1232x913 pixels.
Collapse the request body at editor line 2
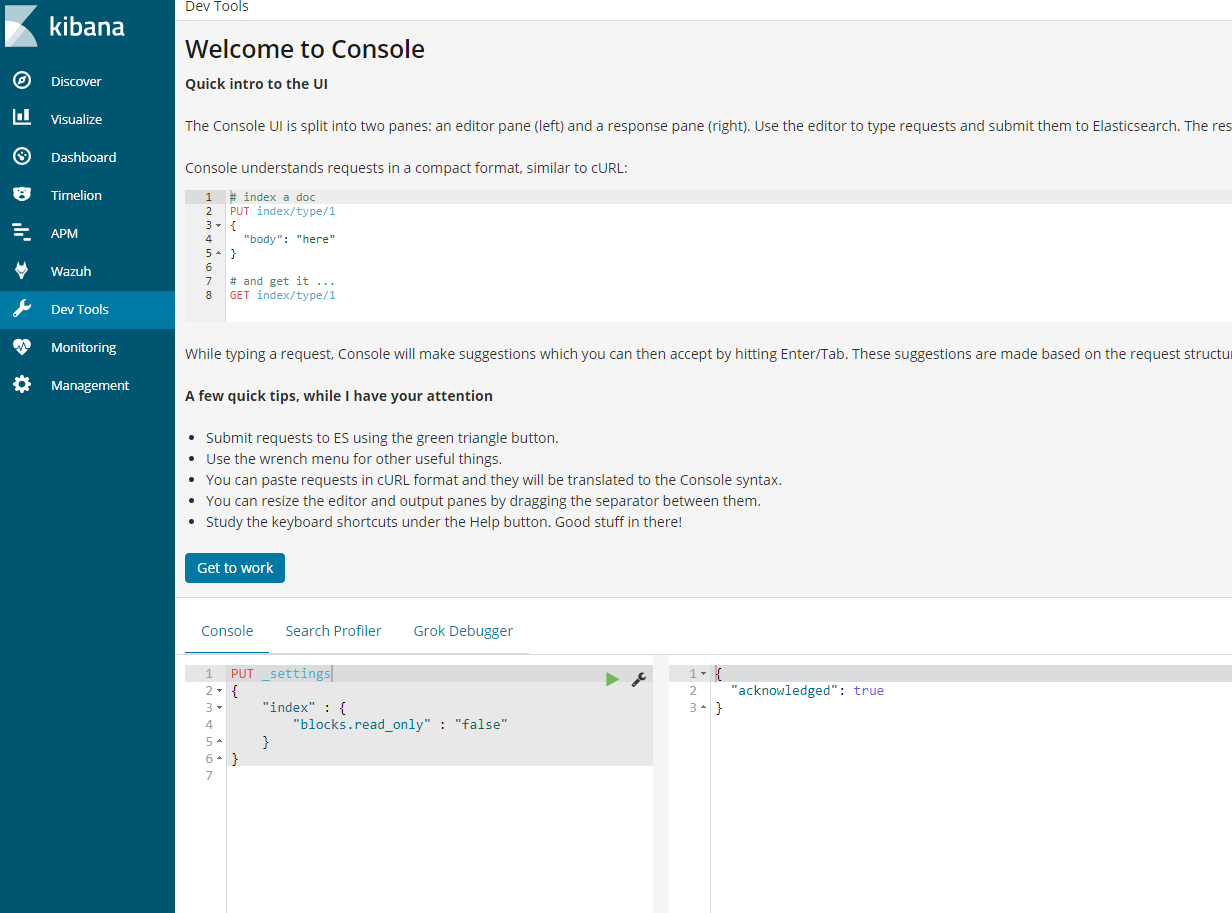(x=219, y=691)
